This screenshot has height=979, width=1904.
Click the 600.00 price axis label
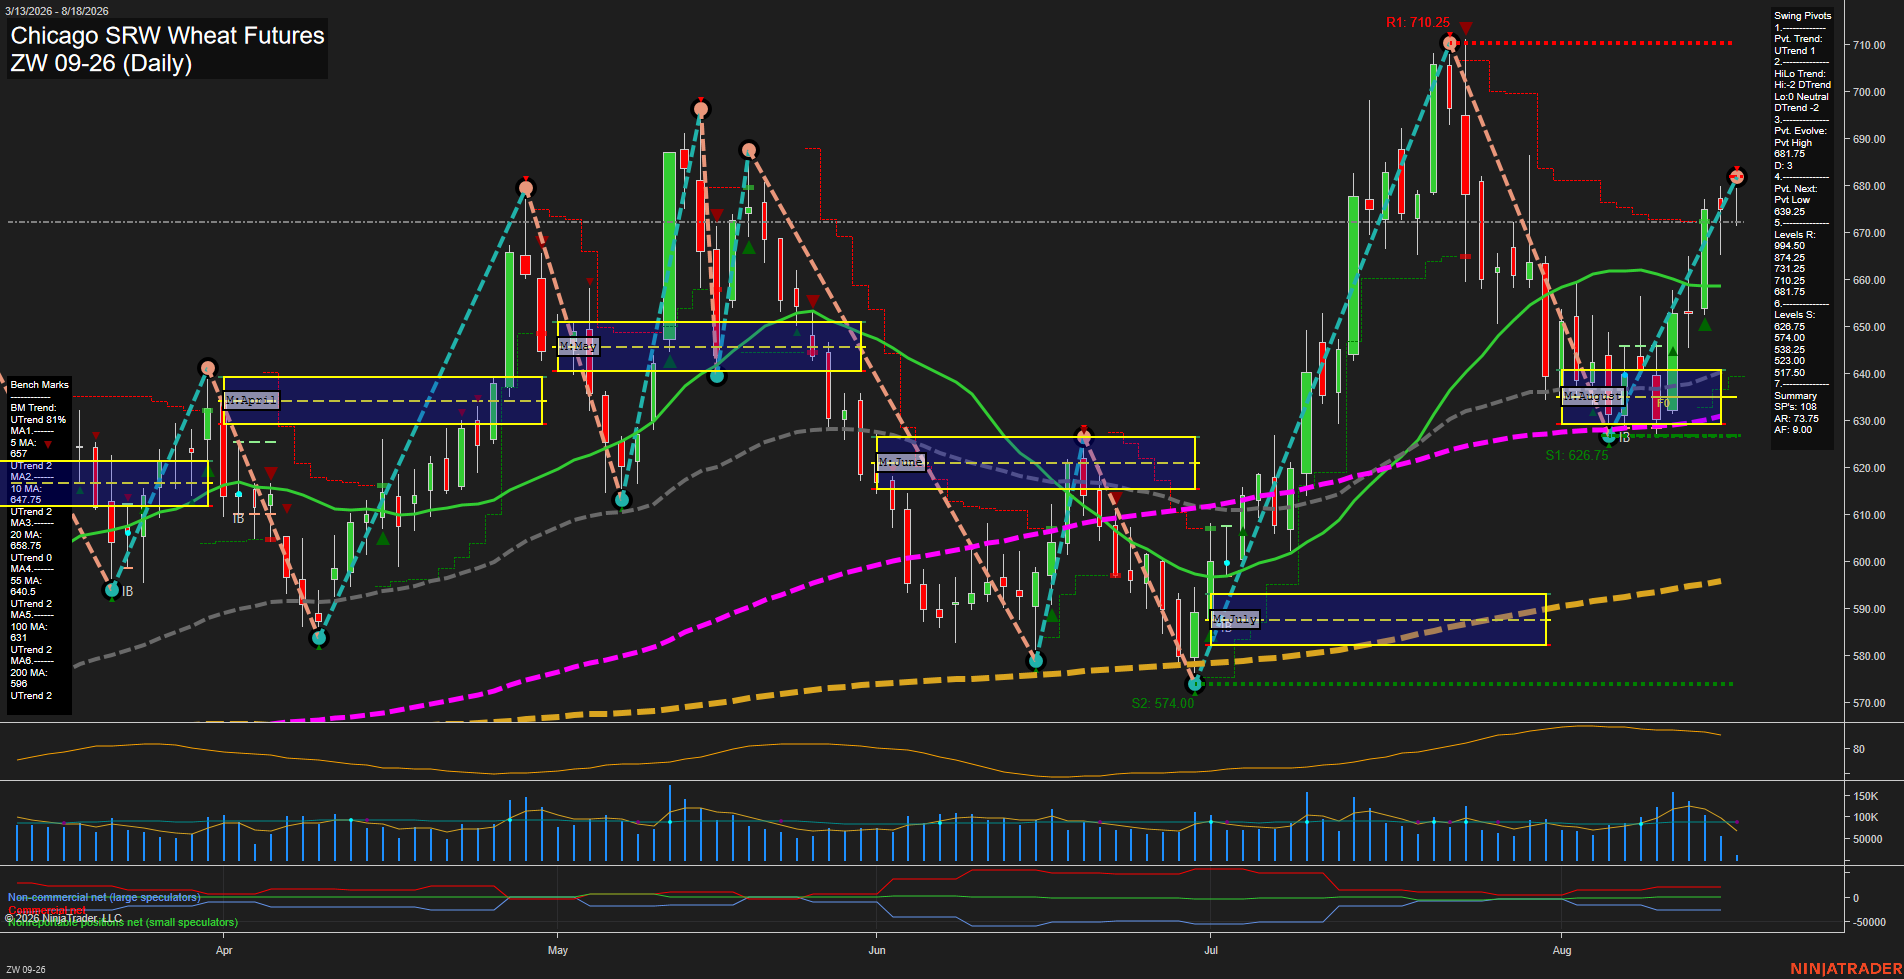click(1869, 562)
